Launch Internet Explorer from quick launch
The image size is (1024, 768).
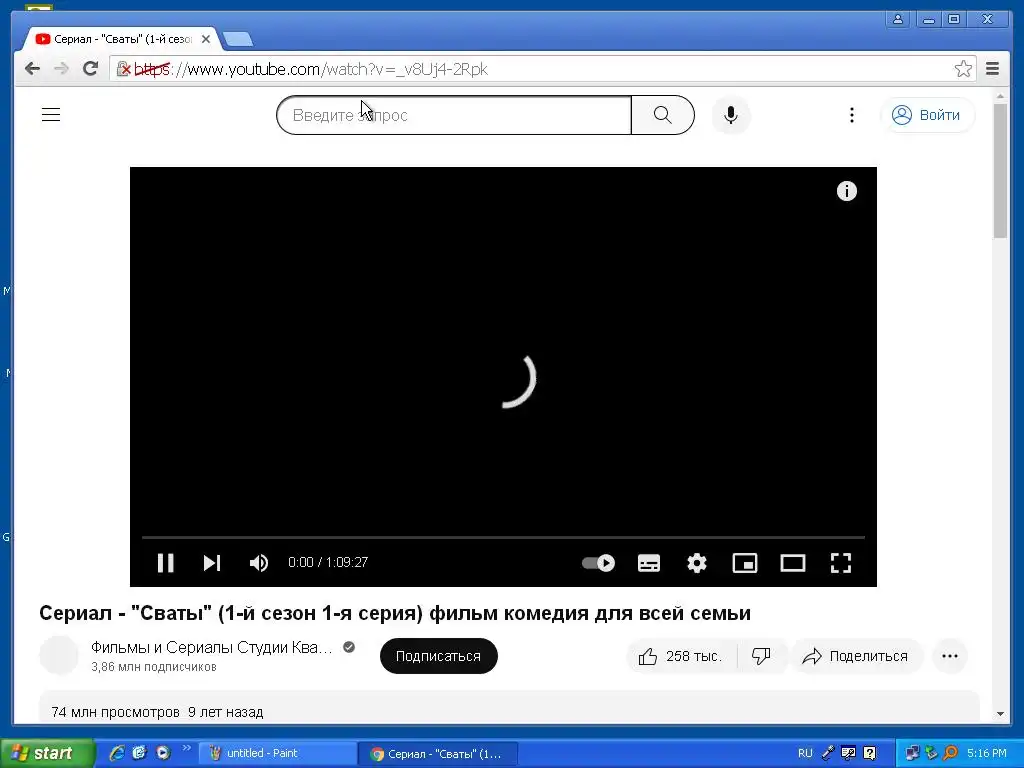117,753
